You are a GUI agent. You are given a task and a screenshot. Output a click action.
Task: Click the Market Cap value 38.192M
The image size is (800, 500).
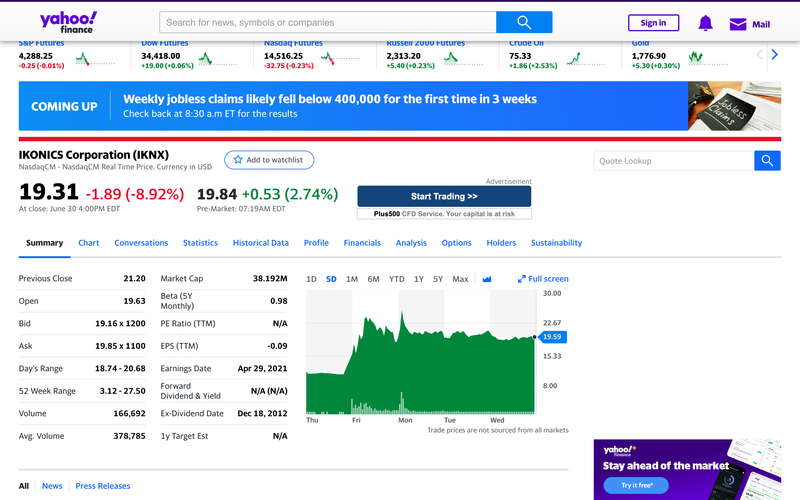click(x=270, y=279)
